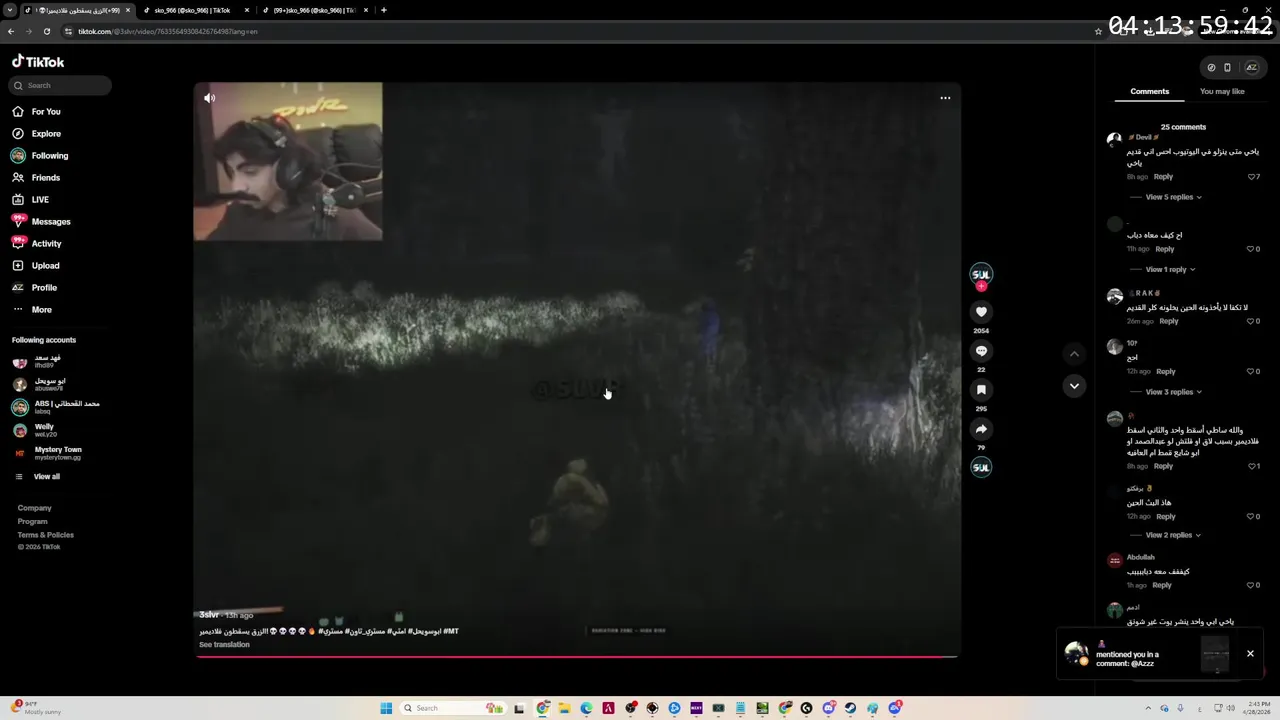This screenshot has width=1280, height=720.
Task: Like the Devil comment with 7 likes
Action: click(1253, 177)
